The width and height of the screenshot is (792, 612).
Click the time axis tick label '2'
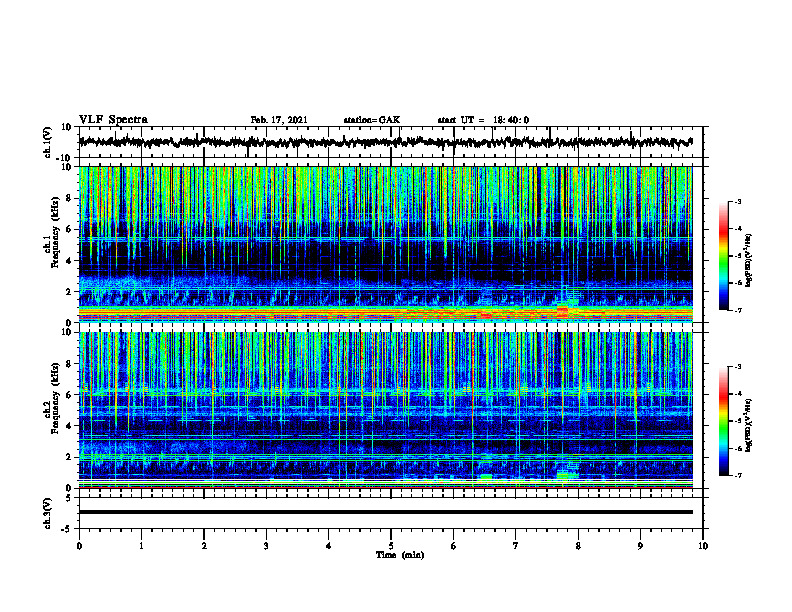pos(204,546)
